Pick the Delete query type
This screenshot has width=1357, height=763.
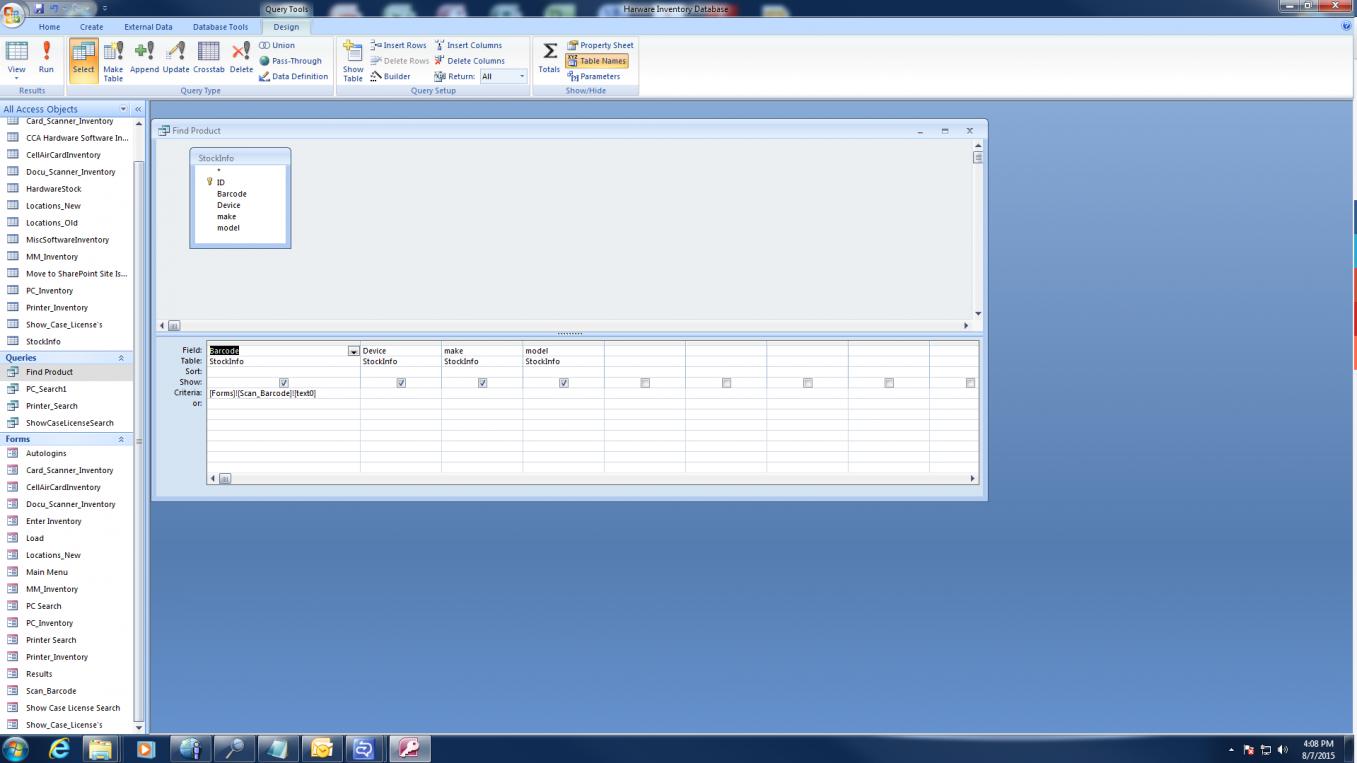coord(241,58)
